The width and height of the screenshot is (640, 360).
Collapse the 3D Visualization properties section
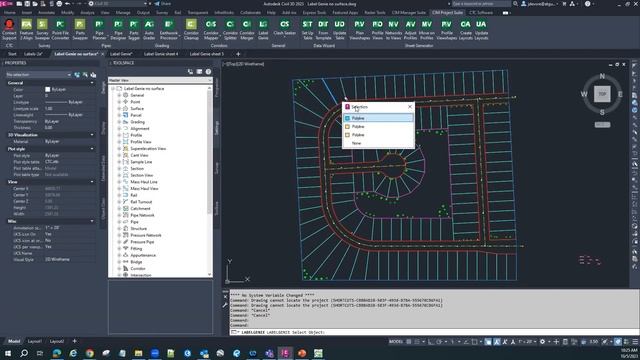tap(92, 135)
